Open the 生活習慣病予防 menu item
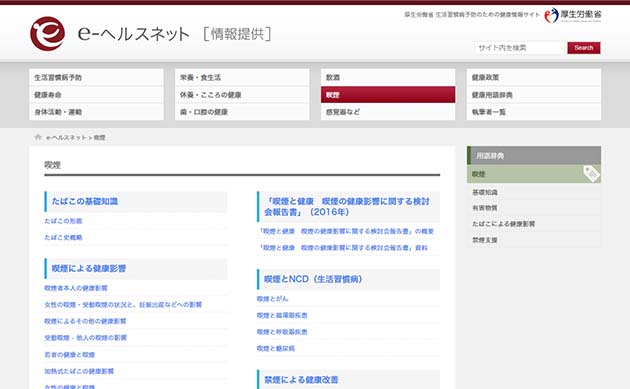 pyautogui.click(x=96, y=77)
